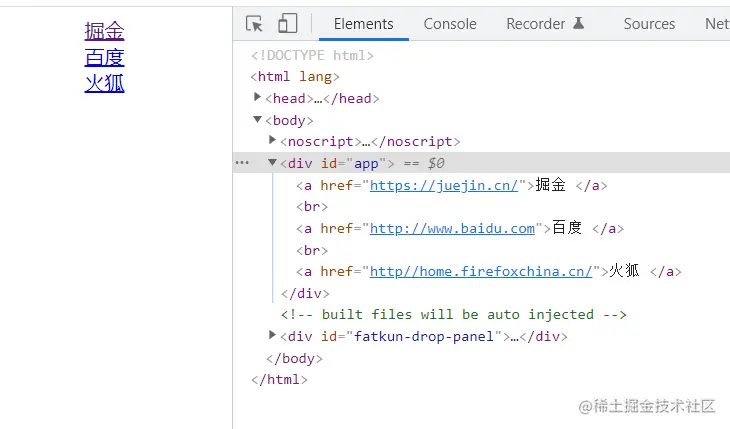The image size is (730, 429).
Task: Open the Recorder tab
Action: pyautogui.click(x=536, y=24)
